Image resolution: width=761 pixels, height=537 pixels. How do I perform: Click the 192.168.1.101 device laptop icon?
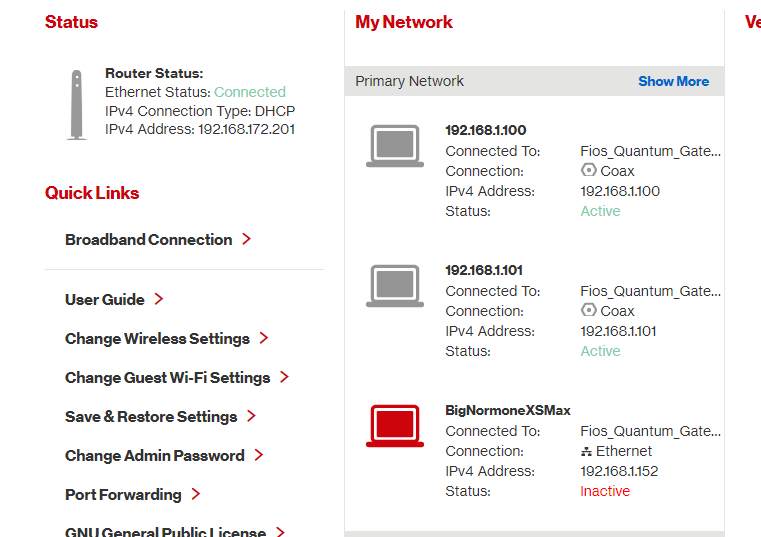pos(395,286)
